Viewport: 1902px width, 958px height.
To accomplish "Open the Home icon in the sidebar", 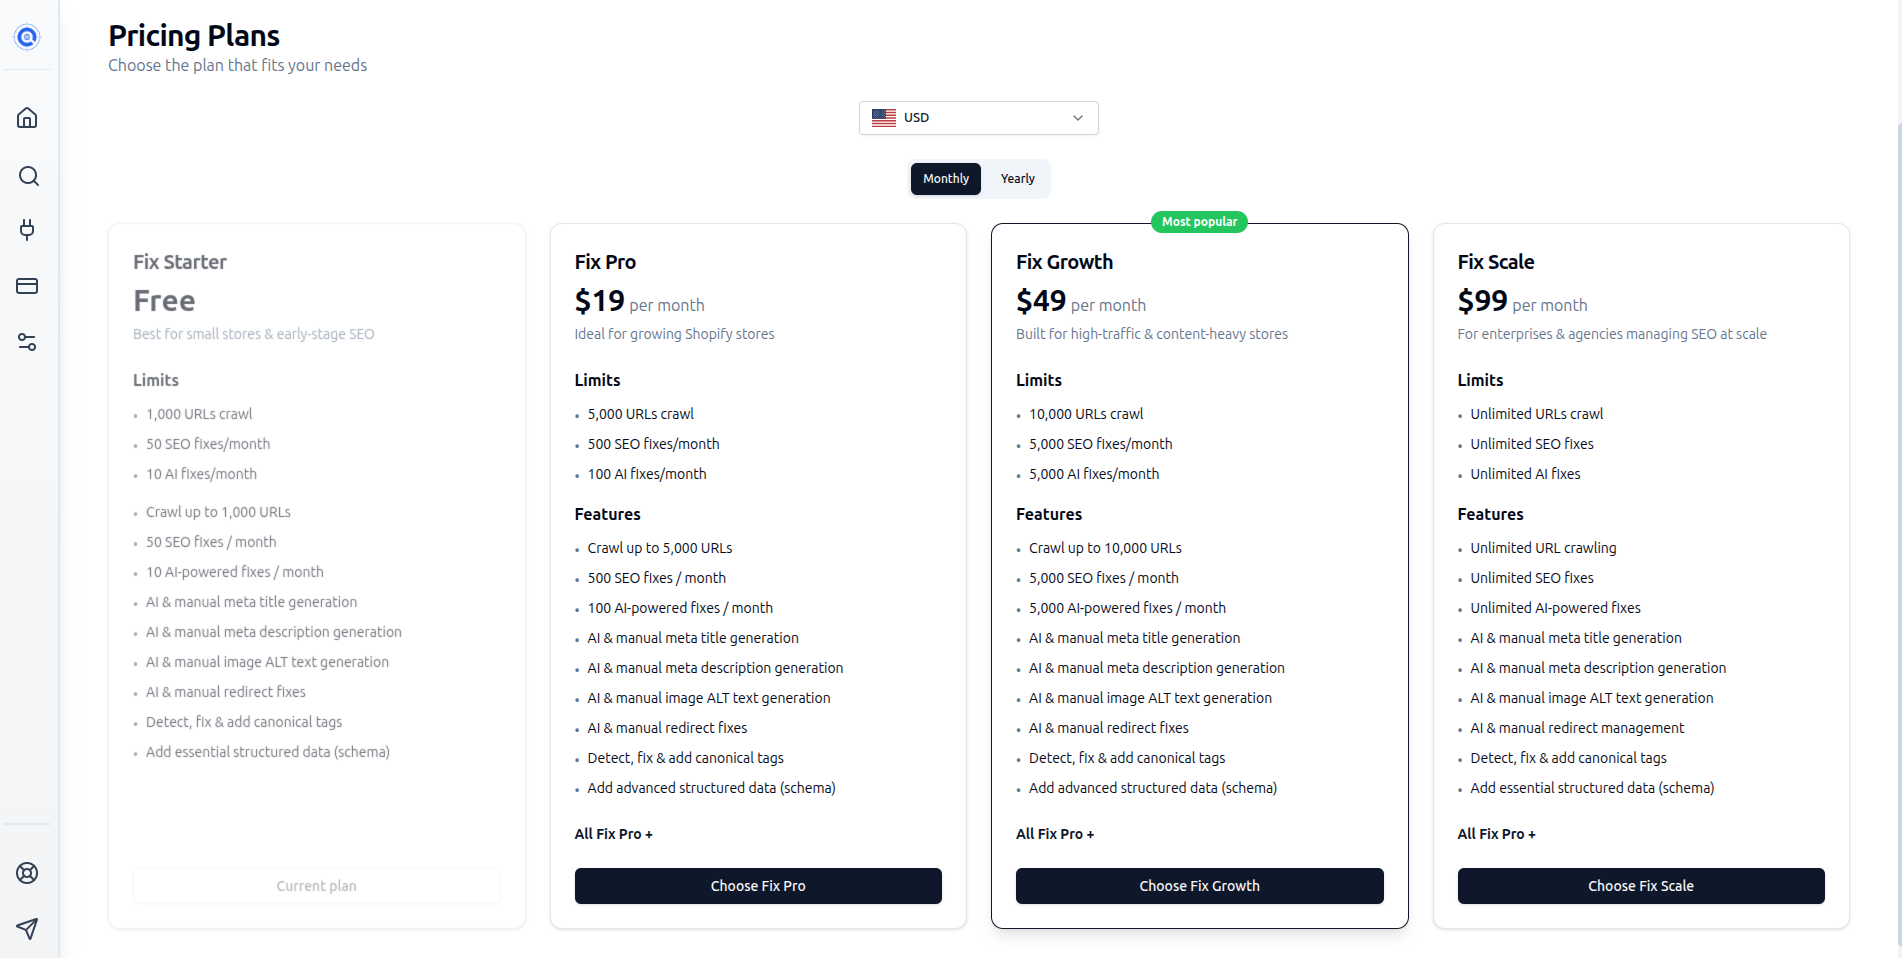I will (x=27, y=117).
